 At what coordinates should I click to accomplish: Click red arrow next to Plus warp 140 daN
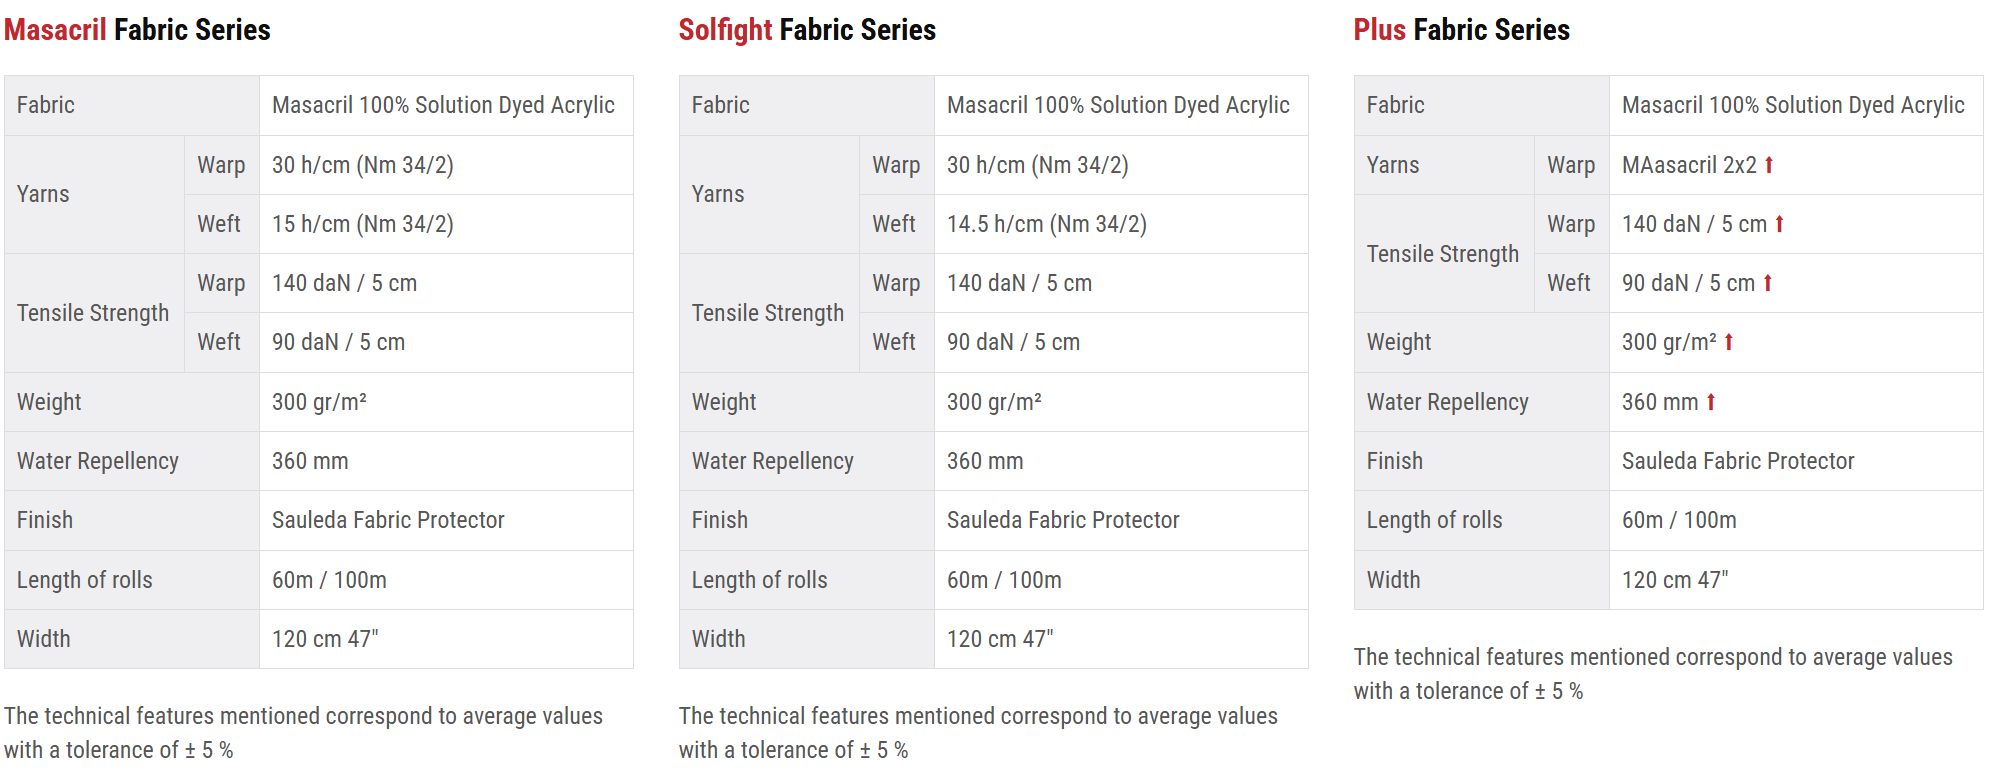pos(1780,224)
